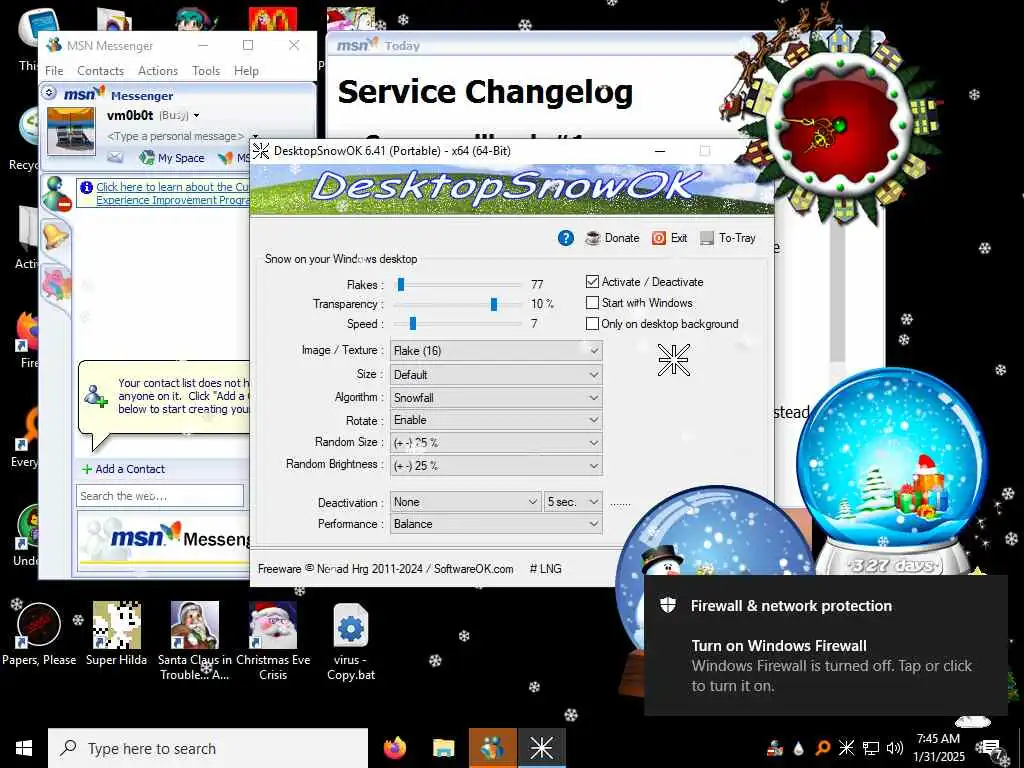1024x768 pixels.
Task: Send DesktopSnowOK To-Tray
Action: pyautogui.click(x=728, y=238)
